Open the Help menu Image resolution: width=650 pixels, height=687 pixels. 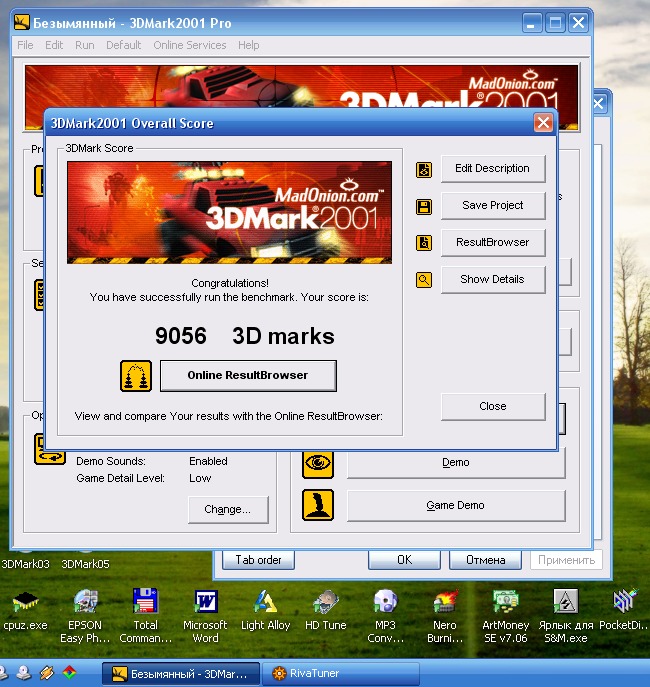pyautogui.click(x=248, y=45)
